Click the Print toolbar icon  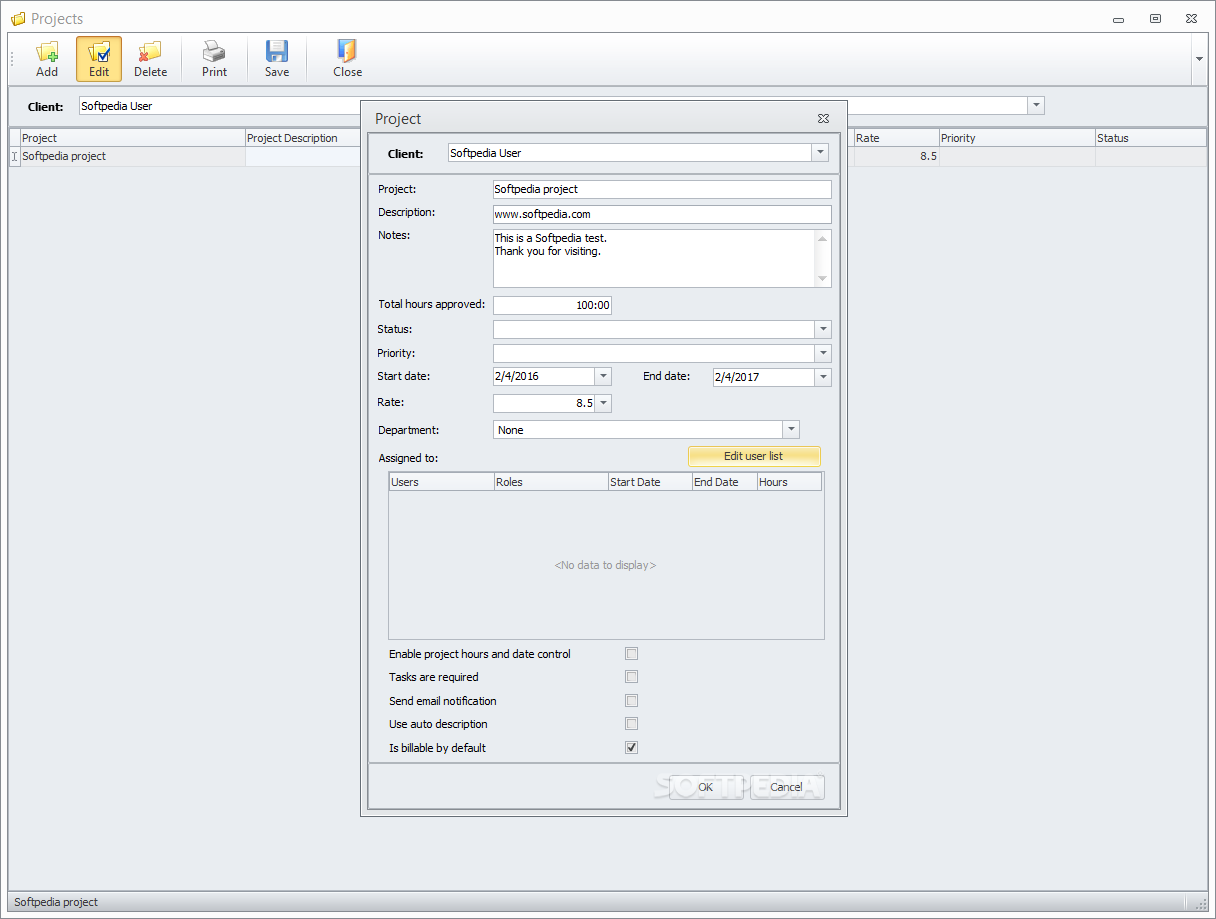(214, 59)
